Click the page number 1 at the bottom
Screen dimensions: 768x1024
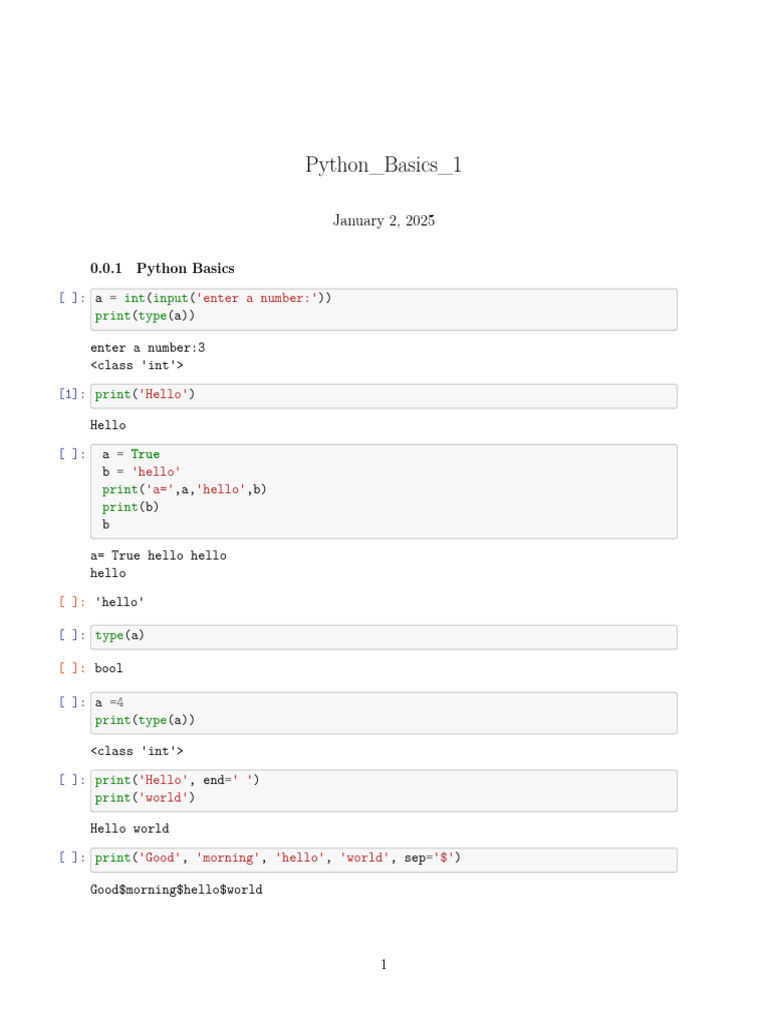[x=383, y=965]
